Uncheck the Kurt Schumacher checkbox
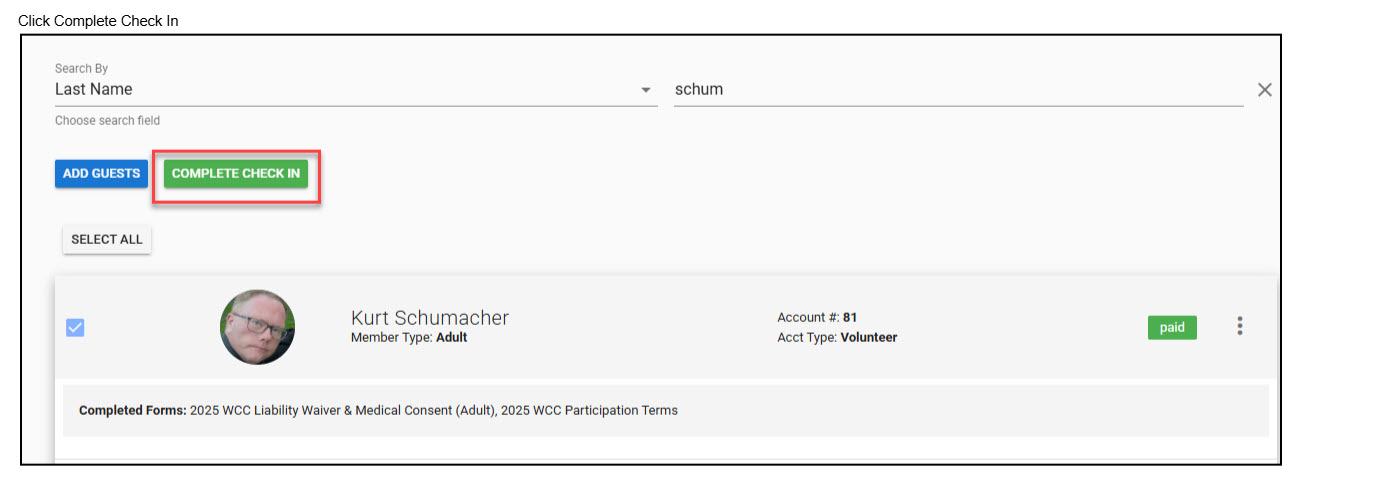 (75, 327)
